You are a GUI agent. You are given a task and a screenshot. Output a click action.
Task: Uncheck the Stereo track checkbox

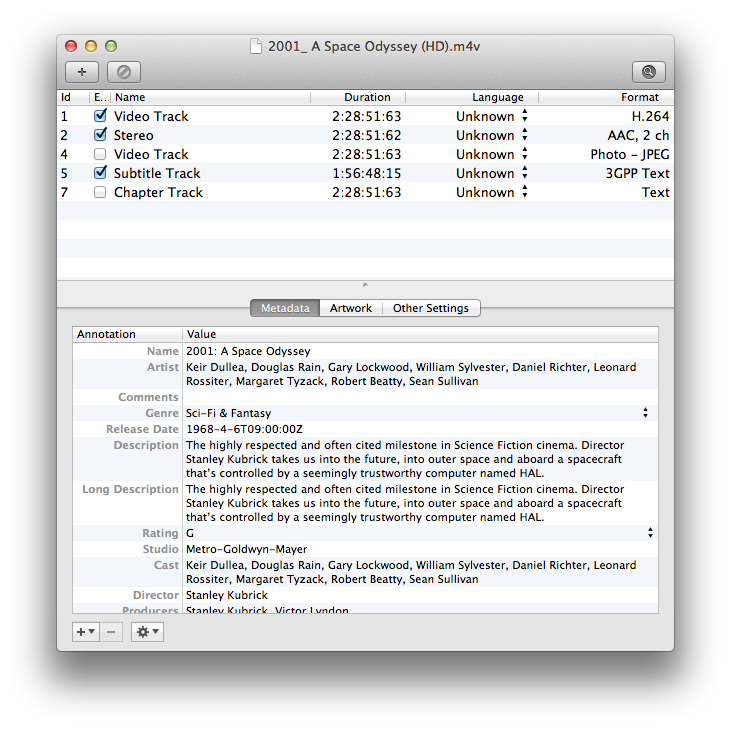click(x=100, y=135)
